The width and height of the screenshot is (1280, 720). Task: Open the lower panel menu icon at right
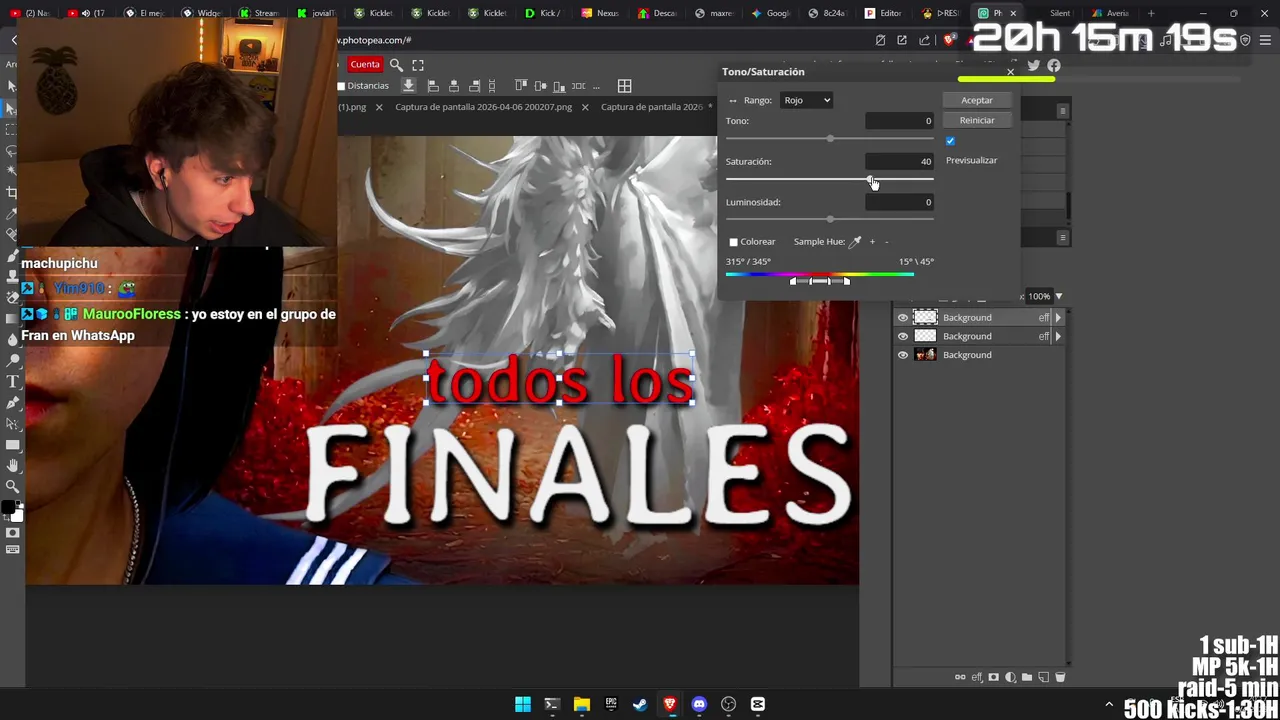coord(1063,238)
